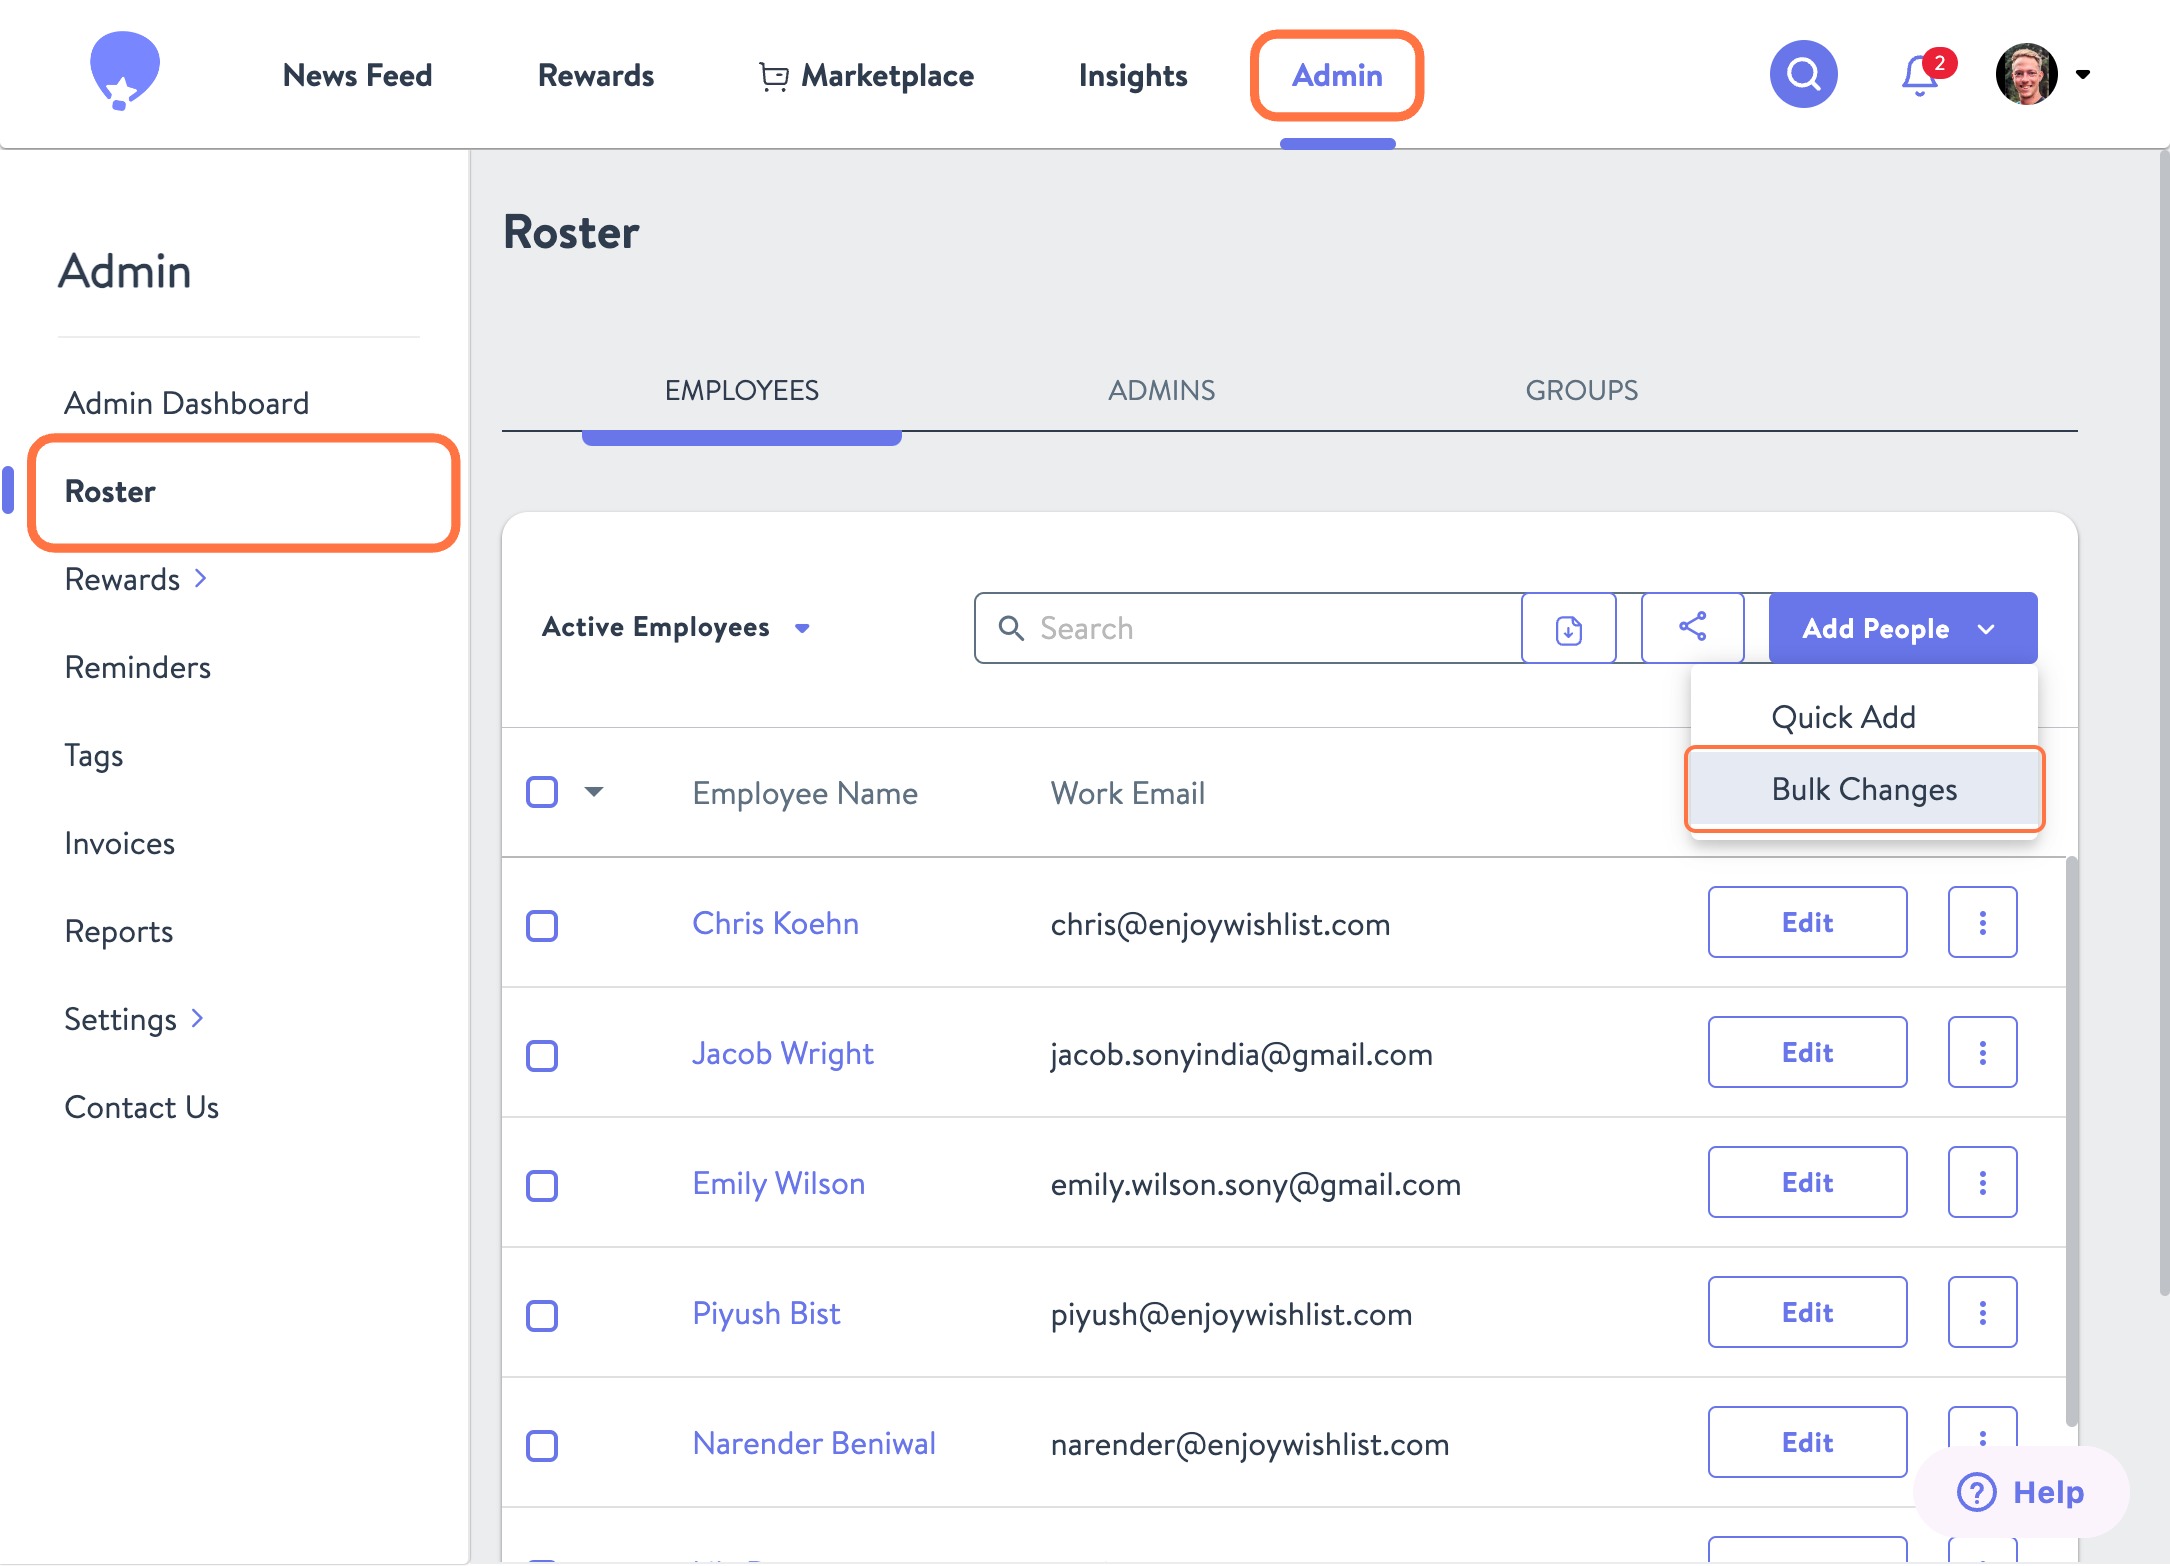Click the share icon next to search

point(1691,628)
